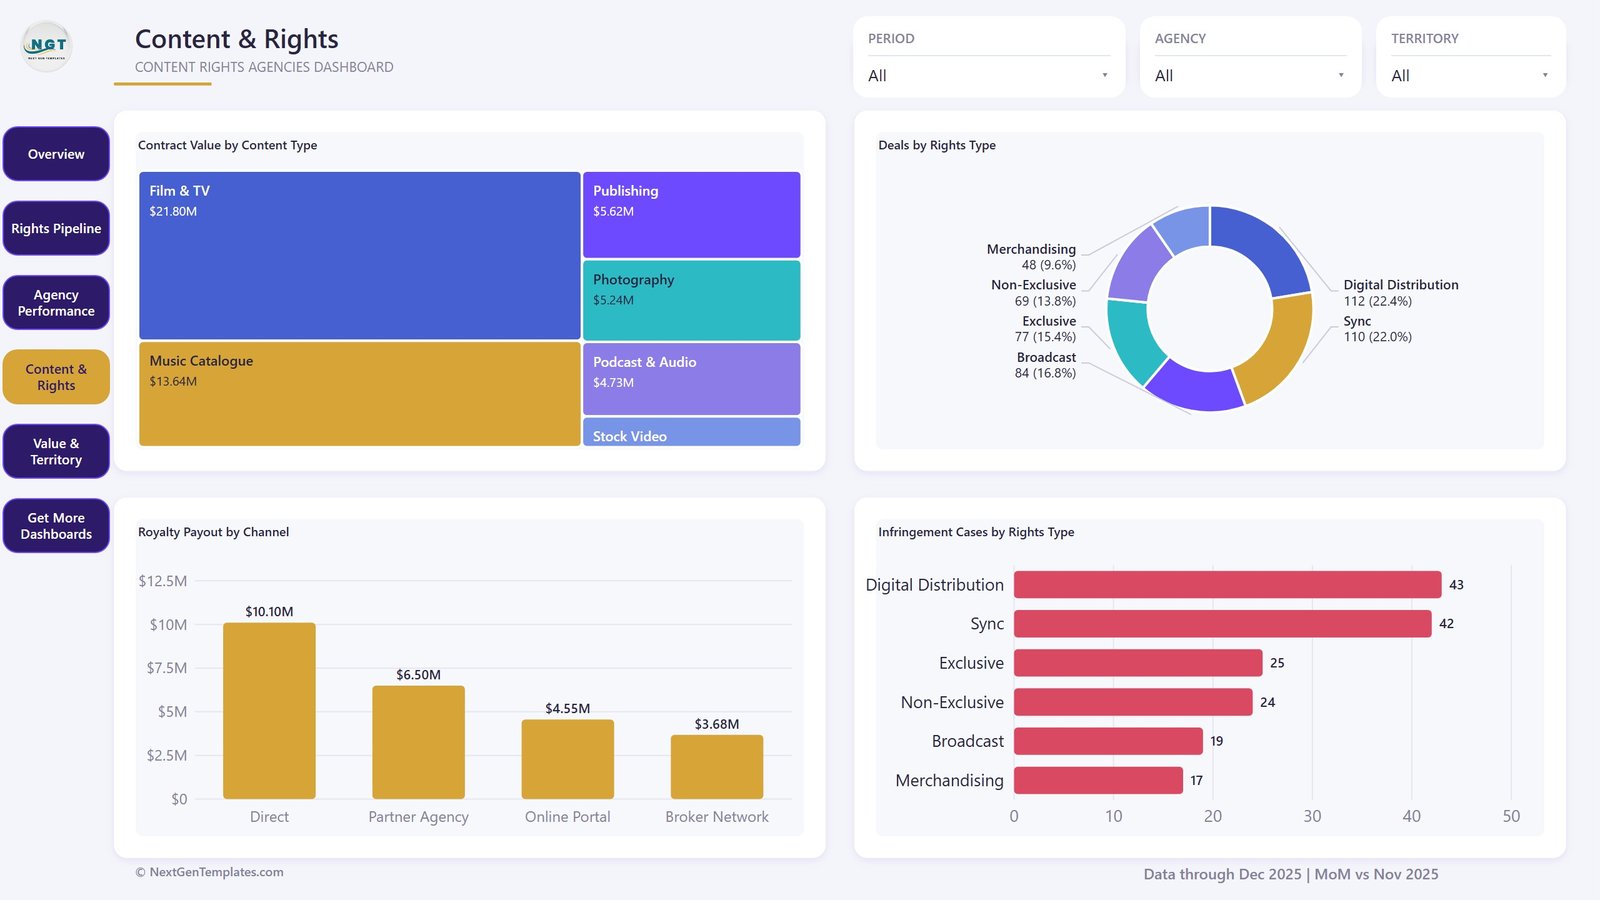Select the Stock Video treemap tile

[691, 432]
